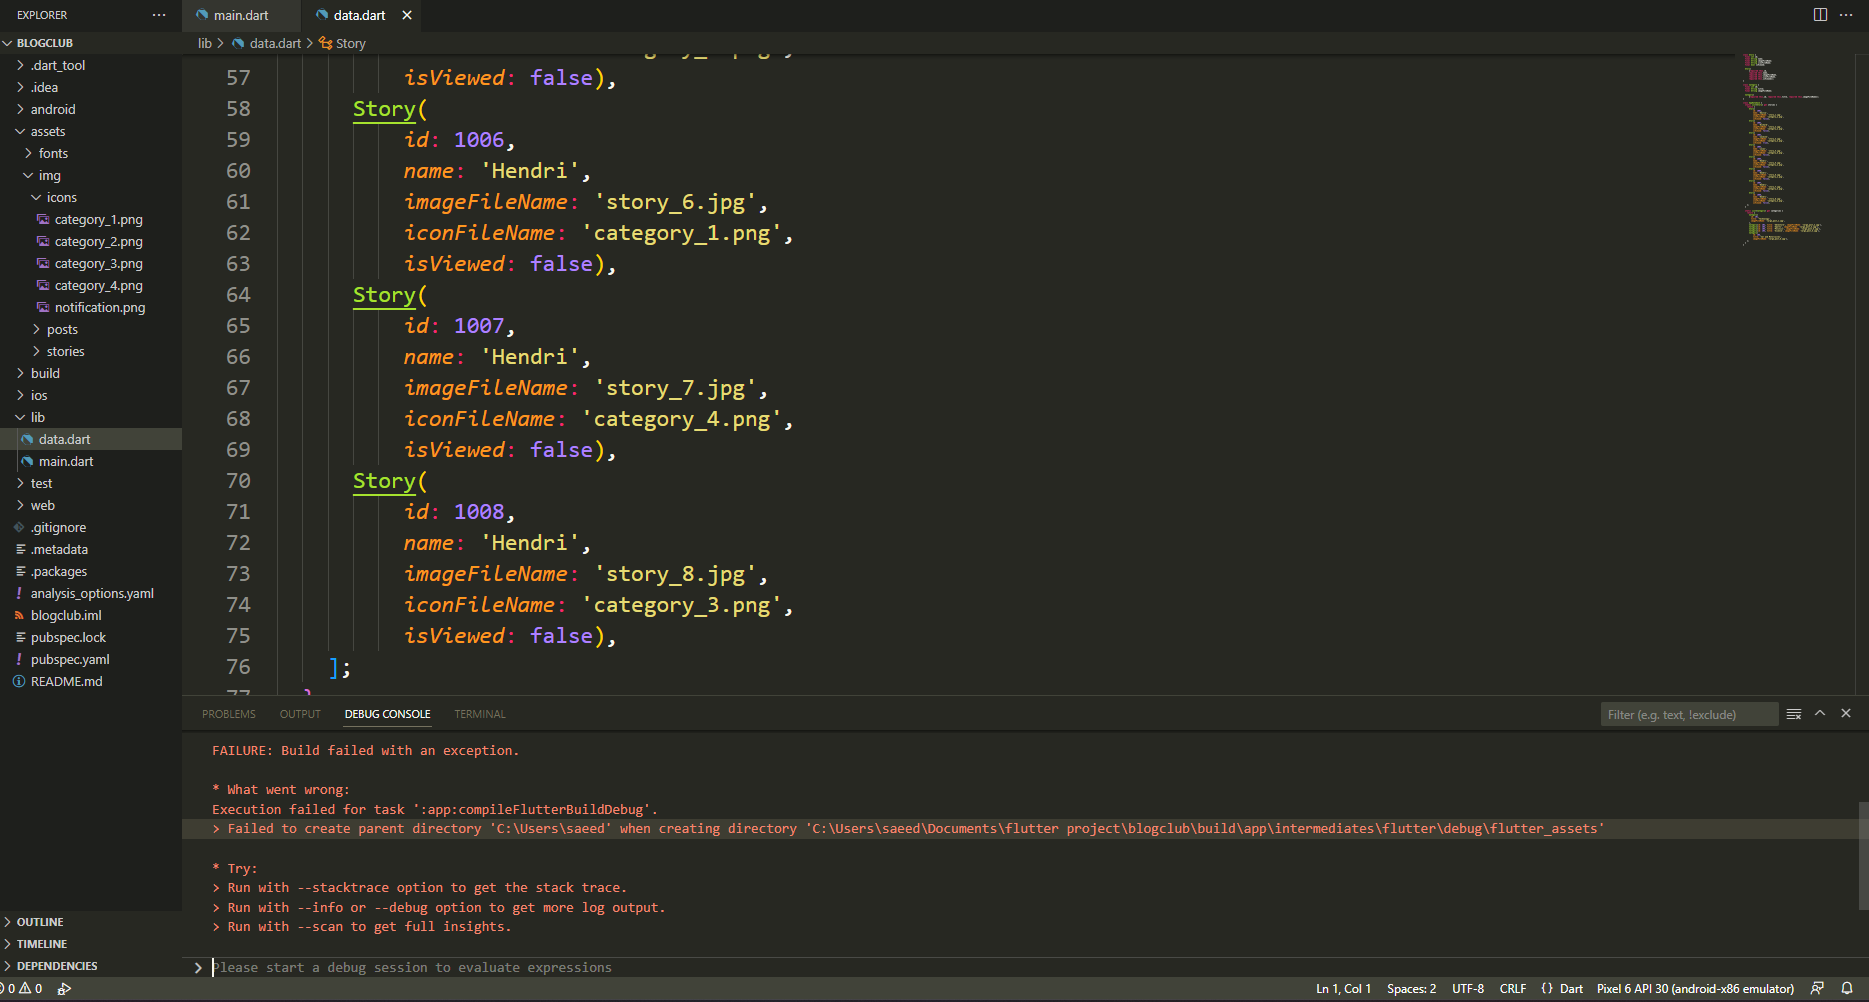Select device Pixel 6 API 30 emulator
1869x1002 pixels.
1695,989
